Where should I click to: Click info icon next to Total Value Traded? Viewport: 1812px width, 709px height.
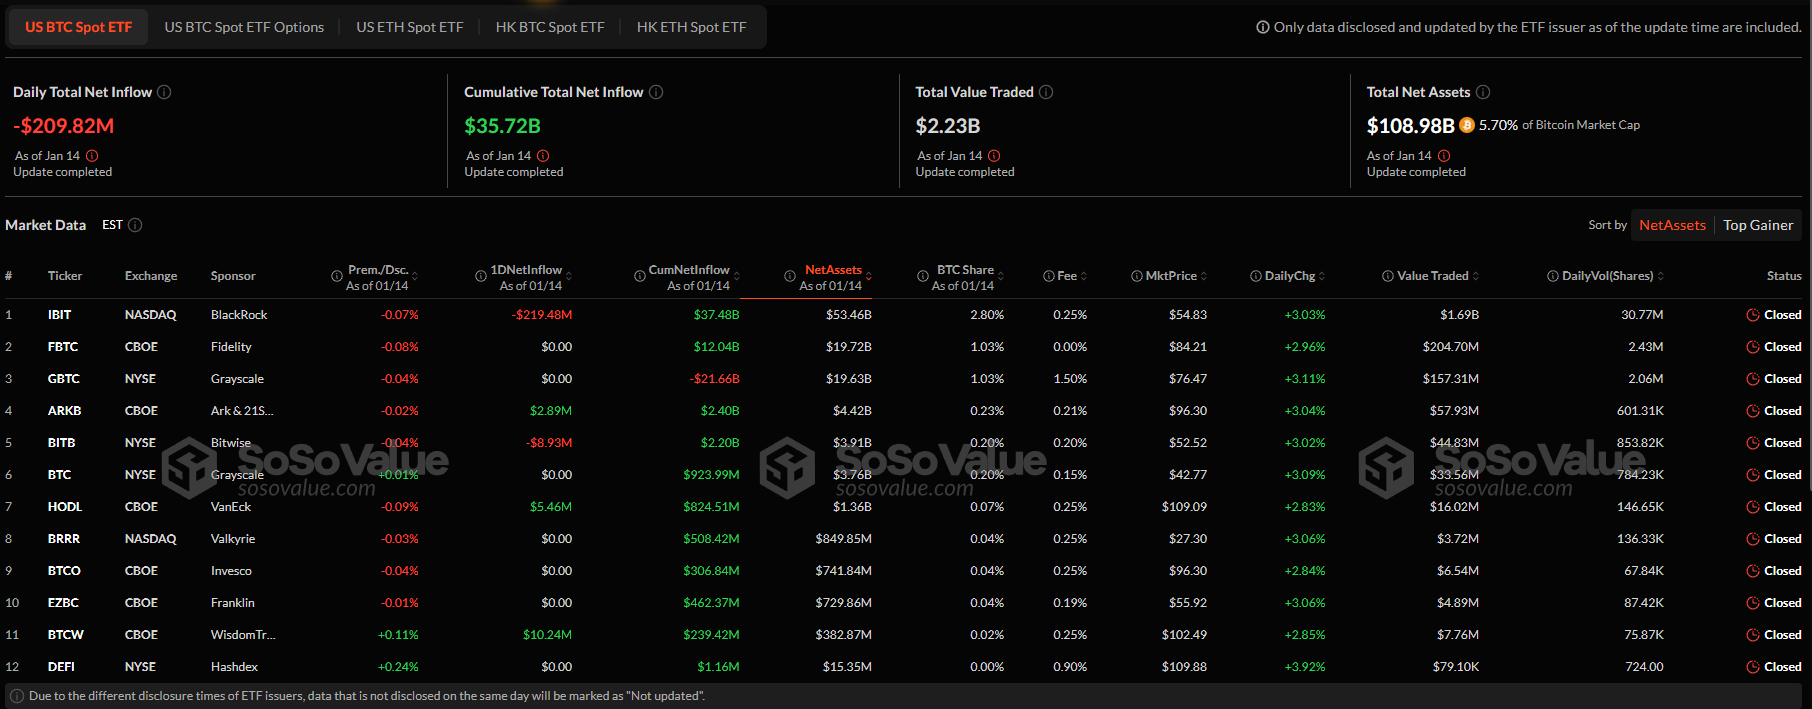click(x=1046, y=92)
